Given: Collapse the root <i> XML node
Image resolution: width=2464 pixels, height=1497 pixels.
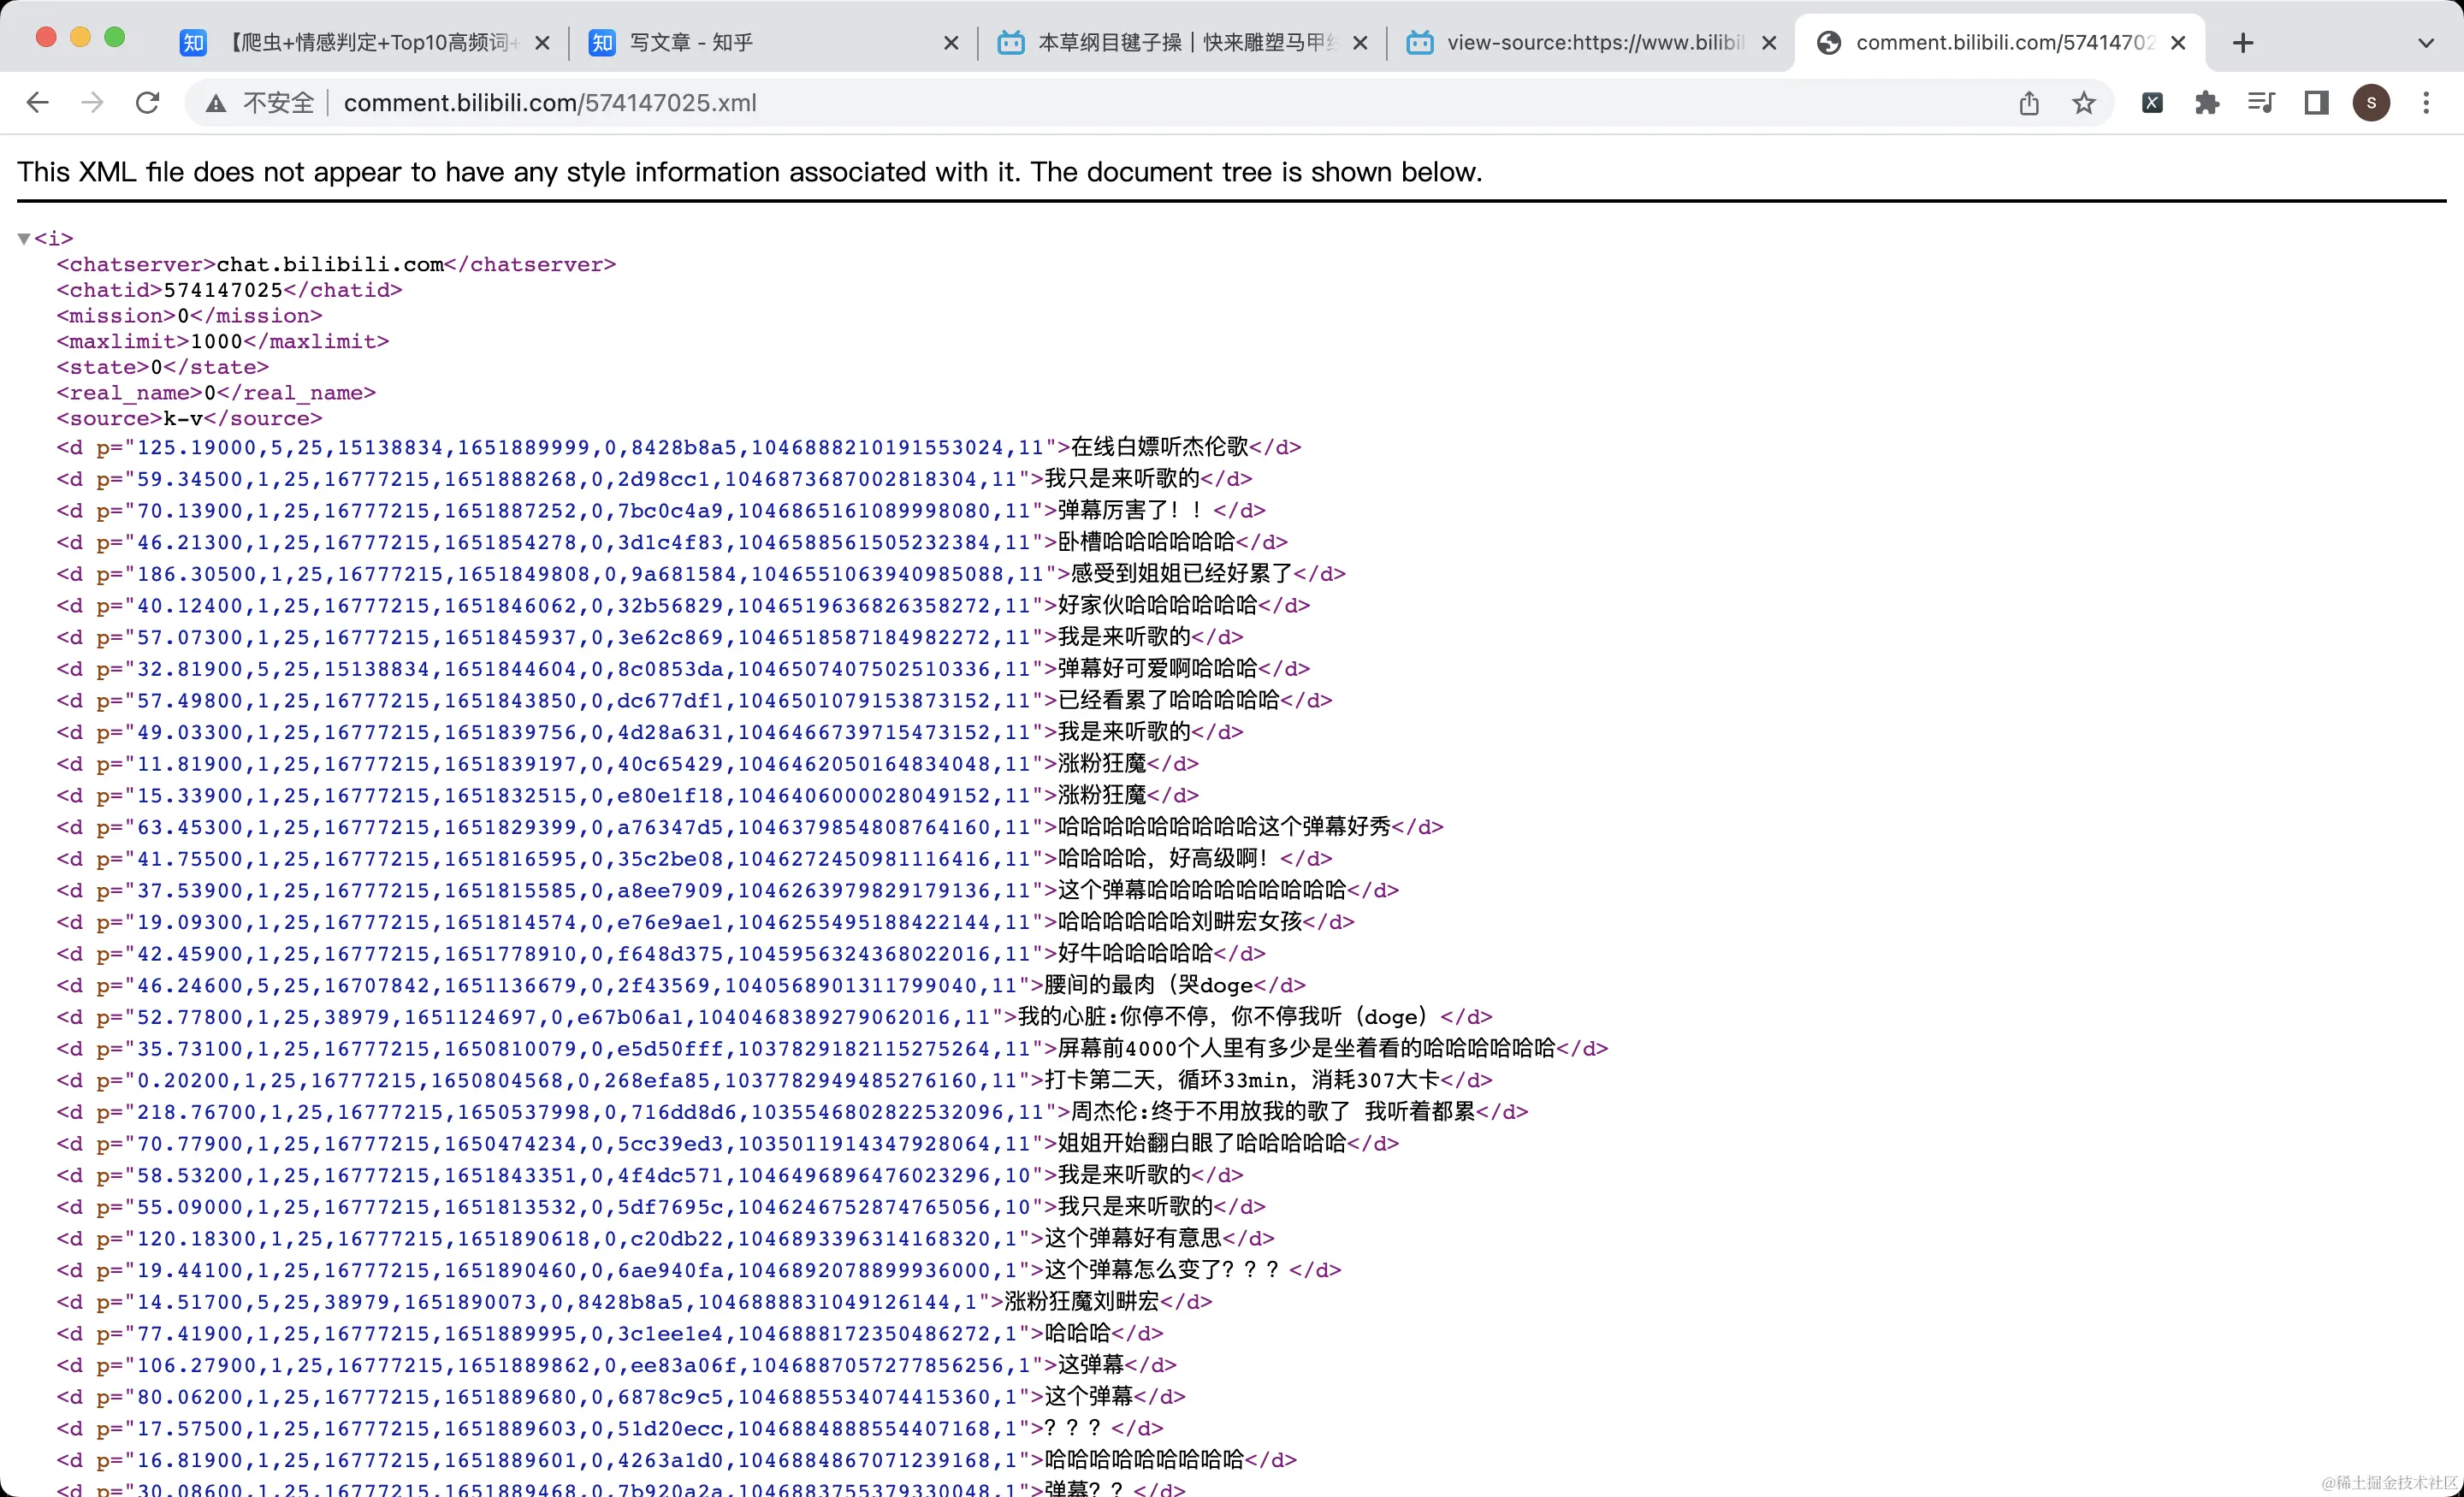Looking at the screenshot, I should click(24, 239).
